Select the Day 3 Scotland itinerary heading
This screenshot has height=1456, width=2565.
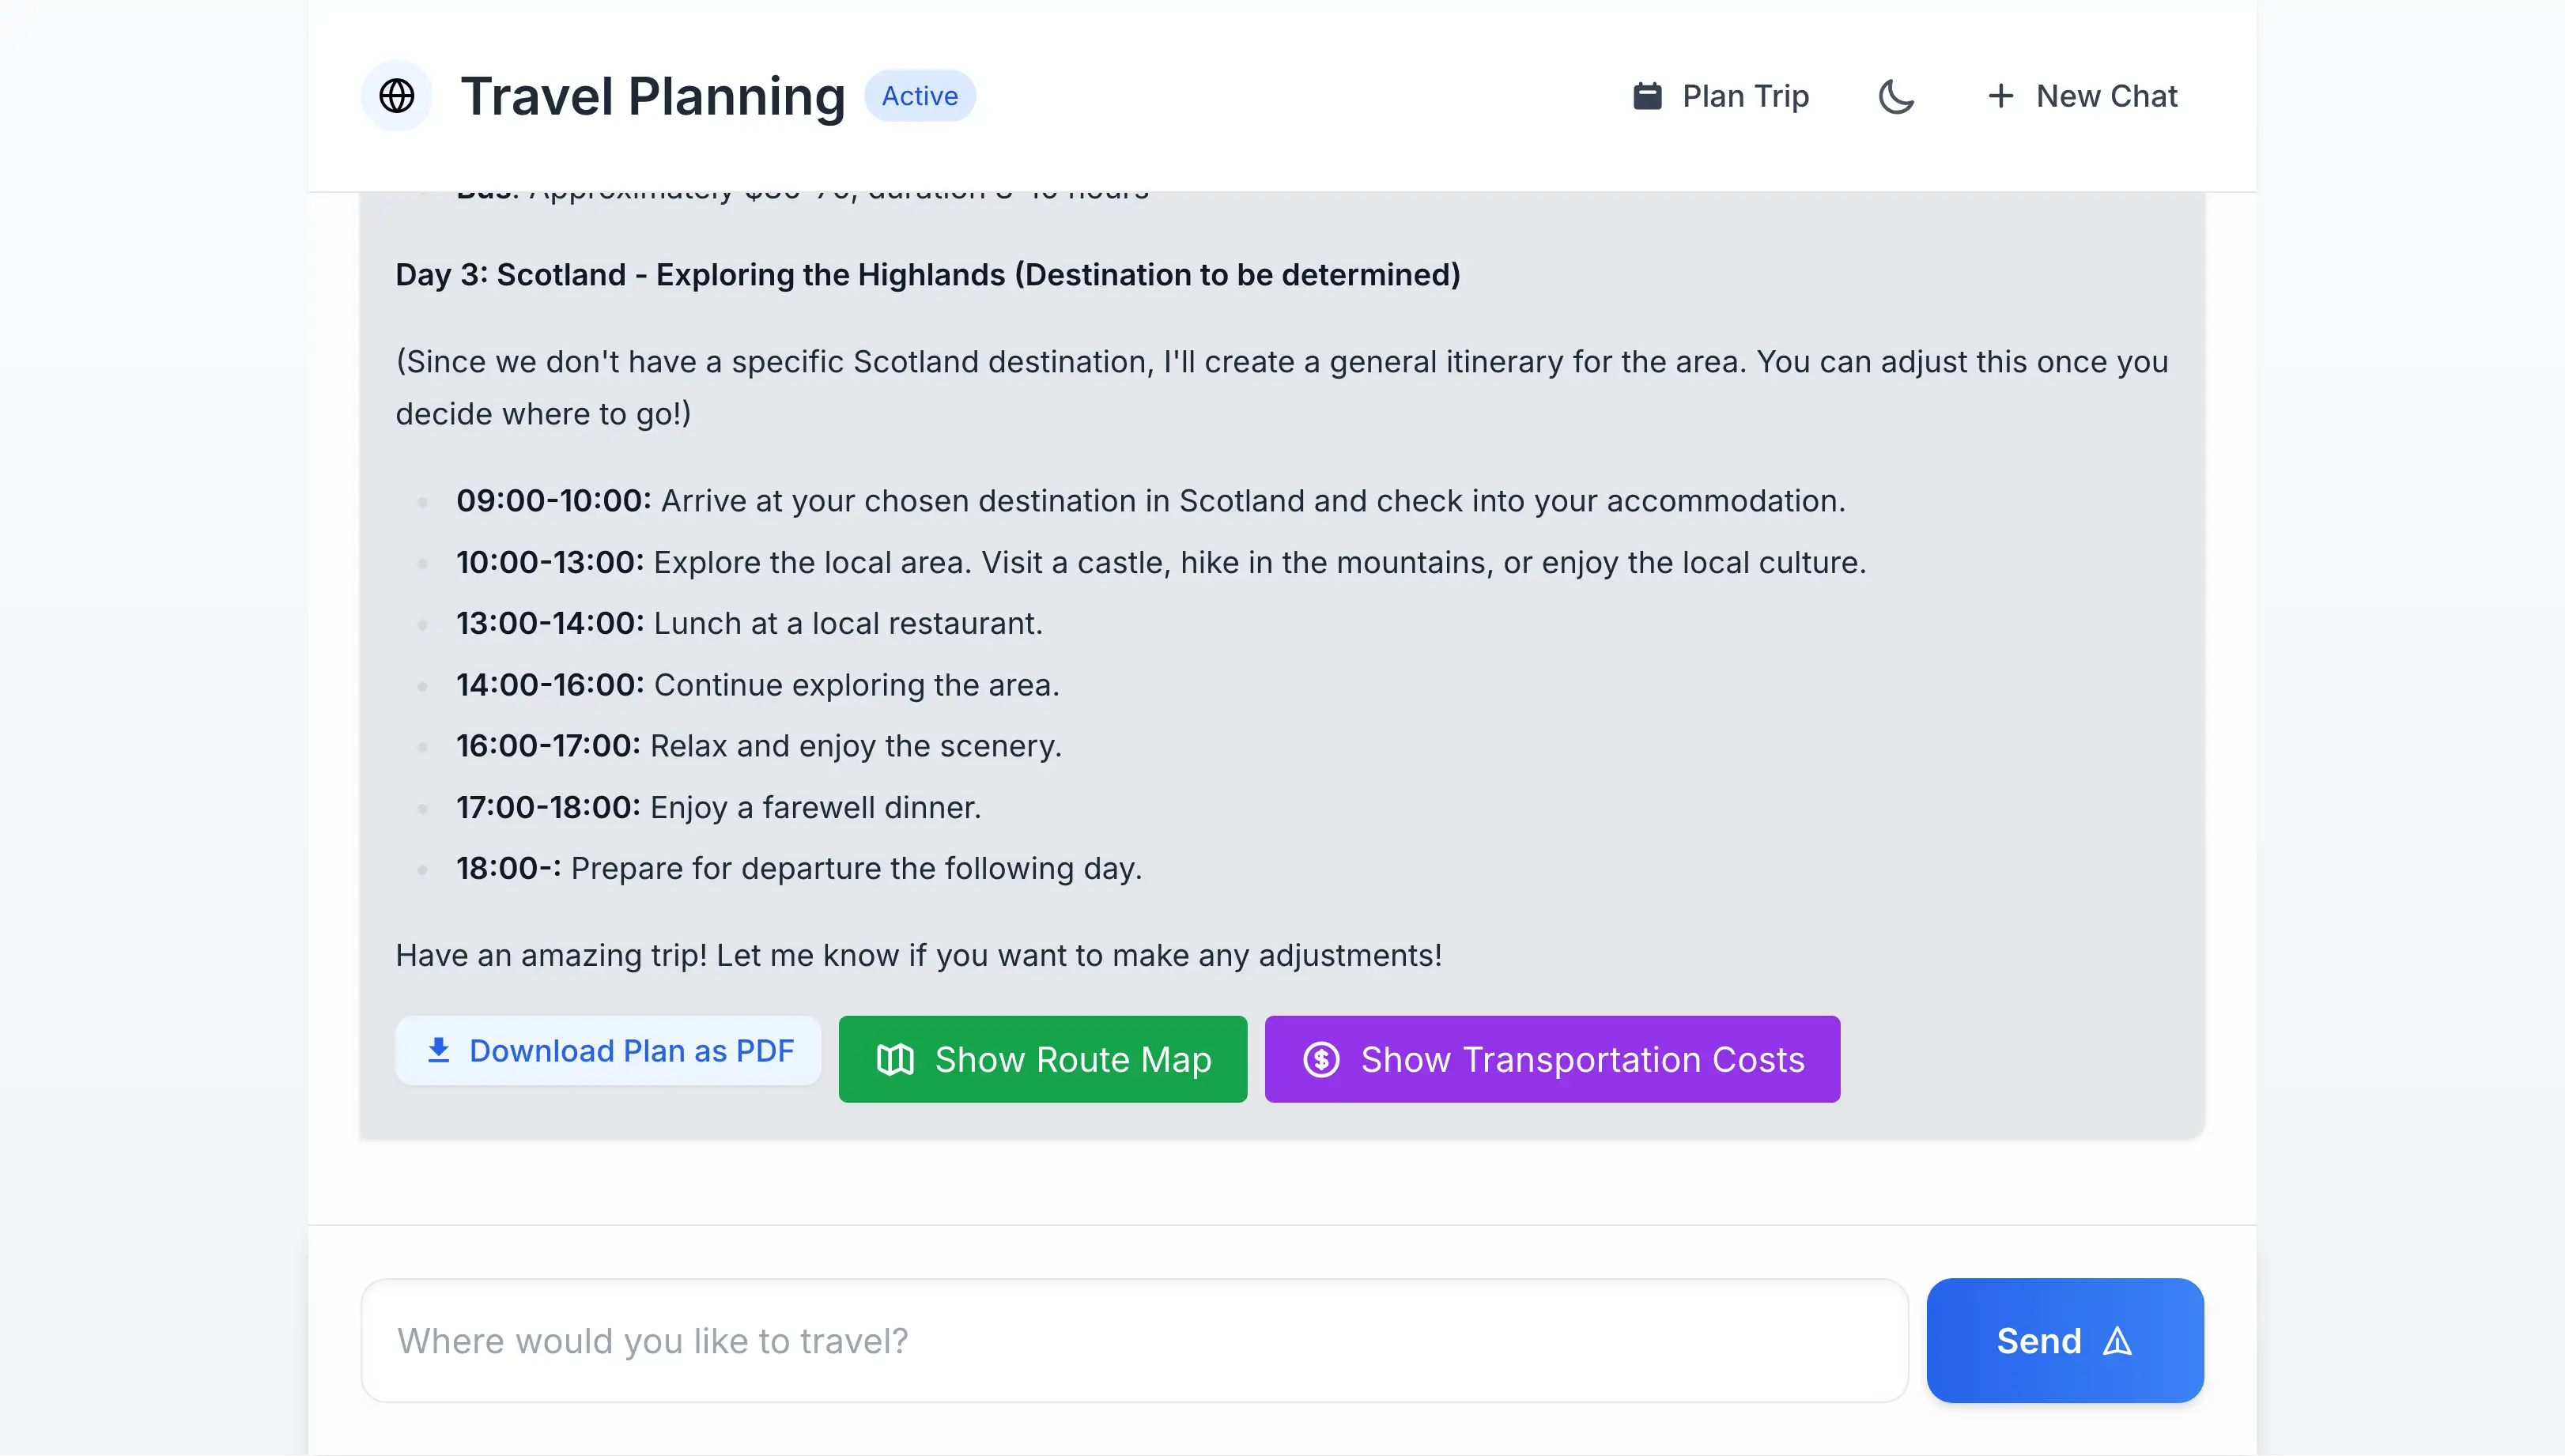click(927, 274)
